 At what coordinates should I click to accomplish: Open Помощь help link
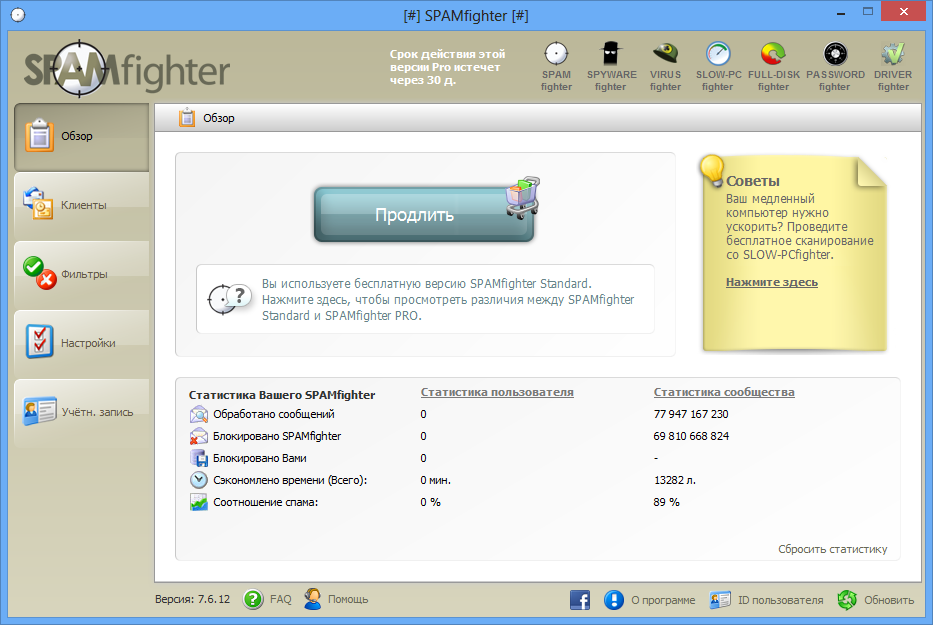[x=348, y=599]
